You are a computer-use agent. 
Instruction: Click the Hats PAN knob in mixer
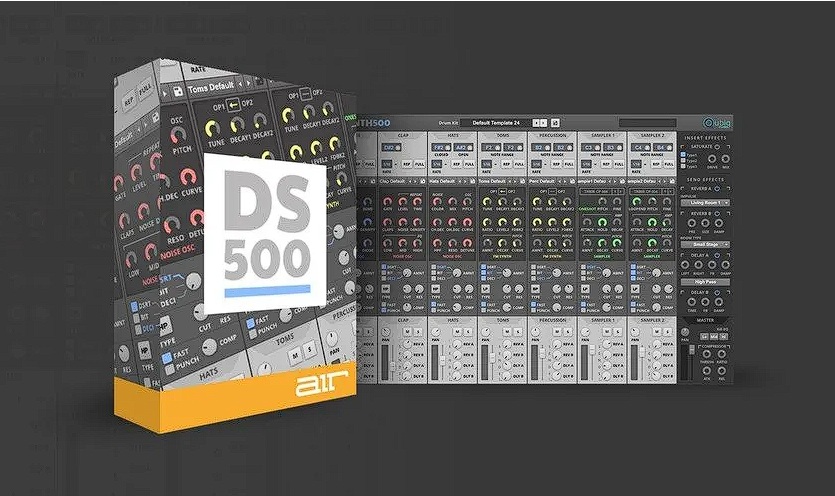(436, 332)
